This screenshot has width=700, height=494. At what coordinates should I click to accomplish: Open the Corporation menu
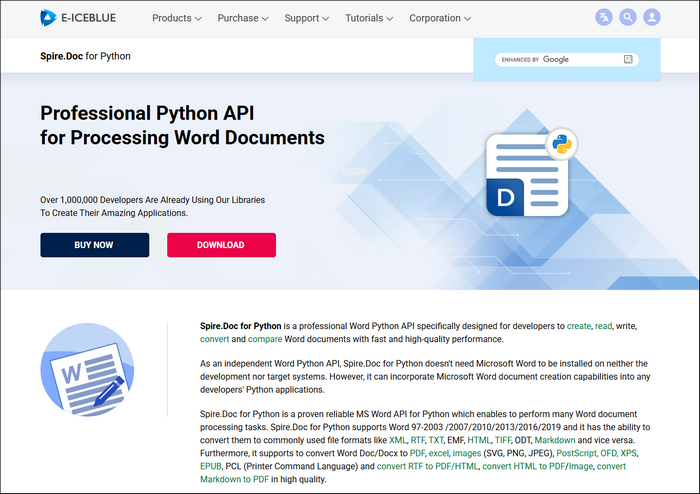[441, 18]
